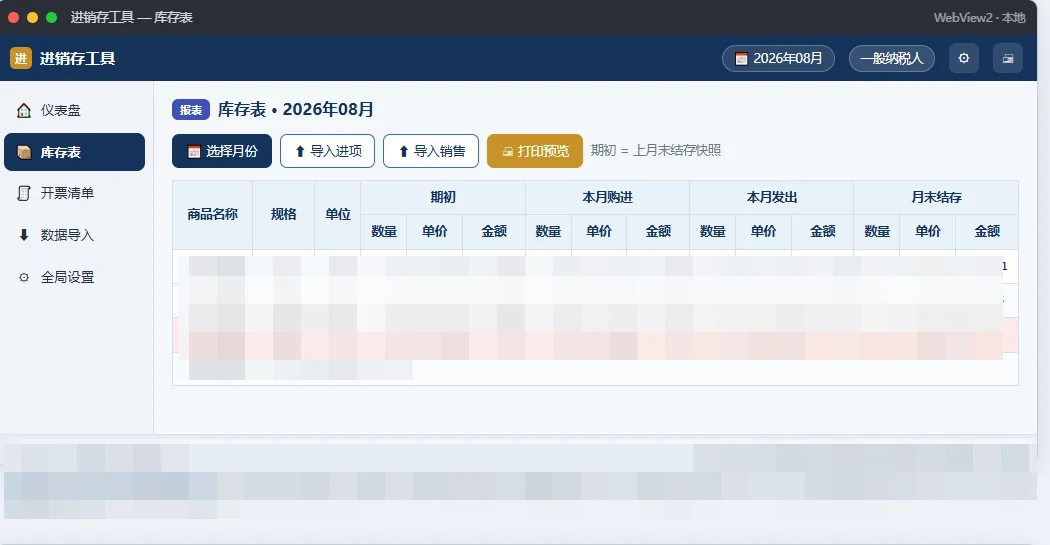Click 数量 header under 本月购进

pyautogui.click(x=548, y=232)
